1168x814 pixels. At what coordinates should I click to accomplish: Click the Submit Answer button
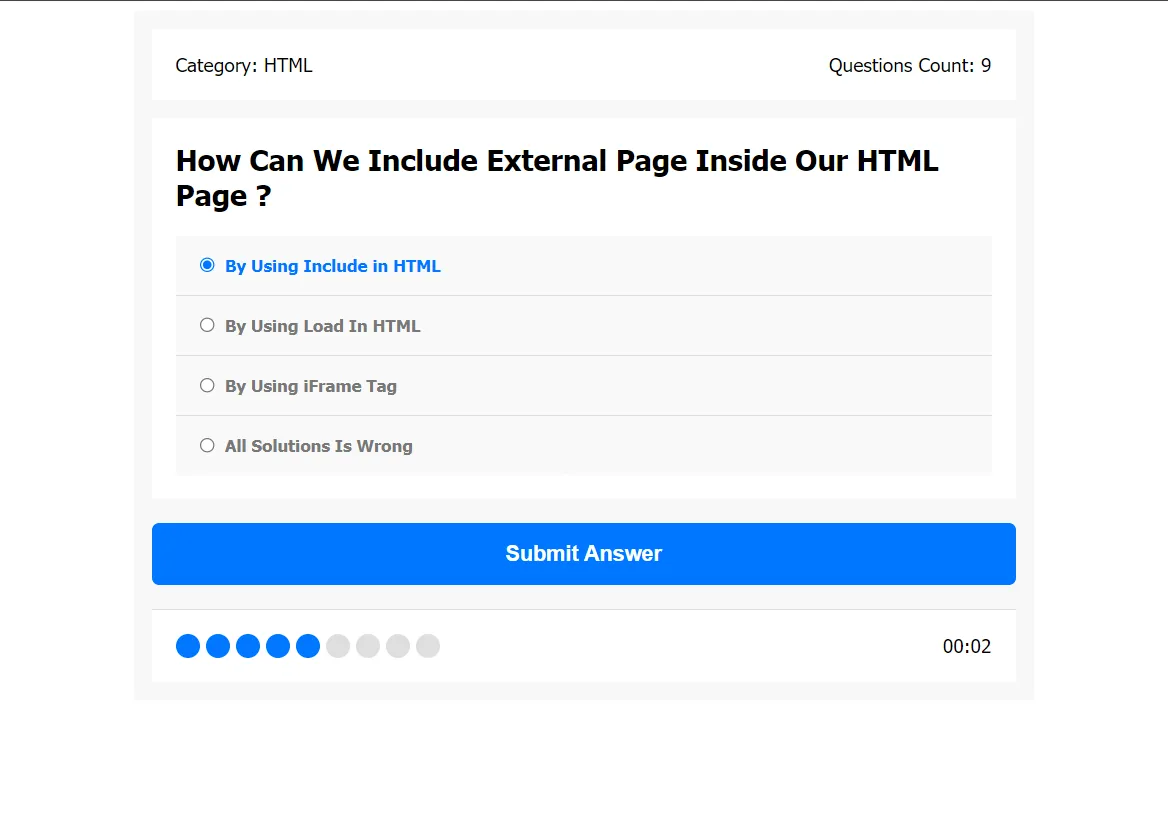coord(584,554)
